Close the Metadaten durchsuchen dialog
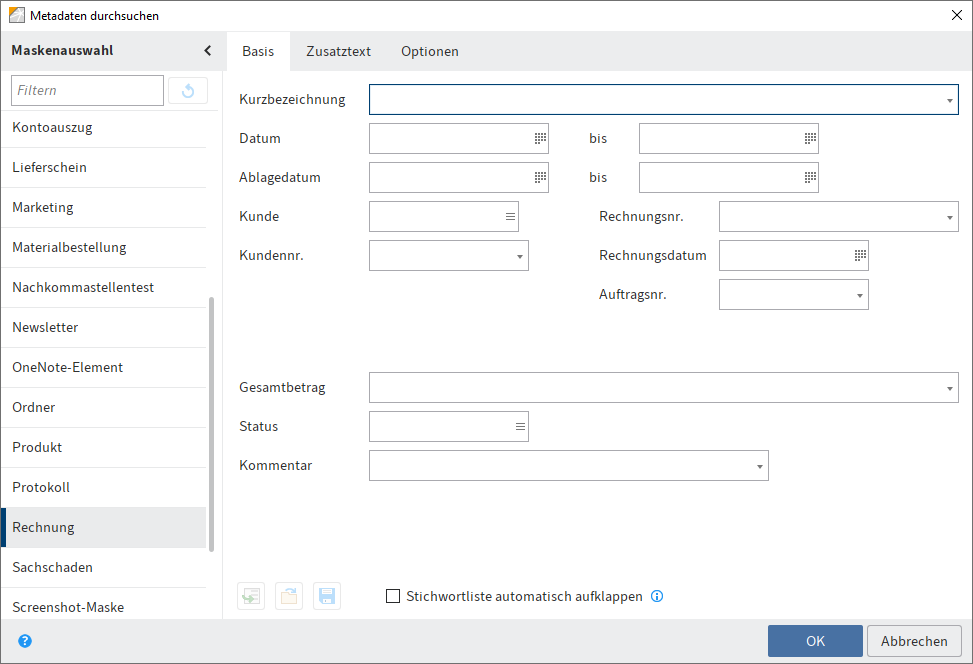 point(957,15)
